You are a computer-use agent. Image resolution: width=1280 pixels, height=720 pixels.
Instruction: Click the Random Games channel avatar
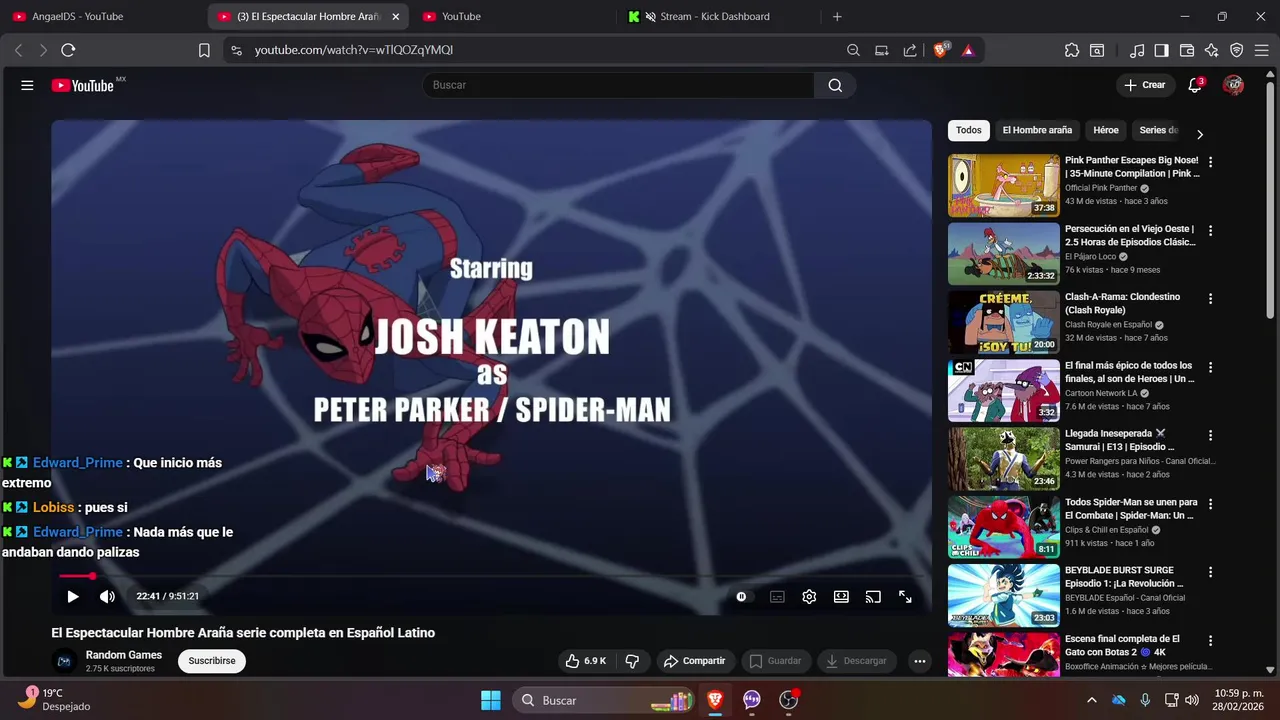(x=64, y=661)
